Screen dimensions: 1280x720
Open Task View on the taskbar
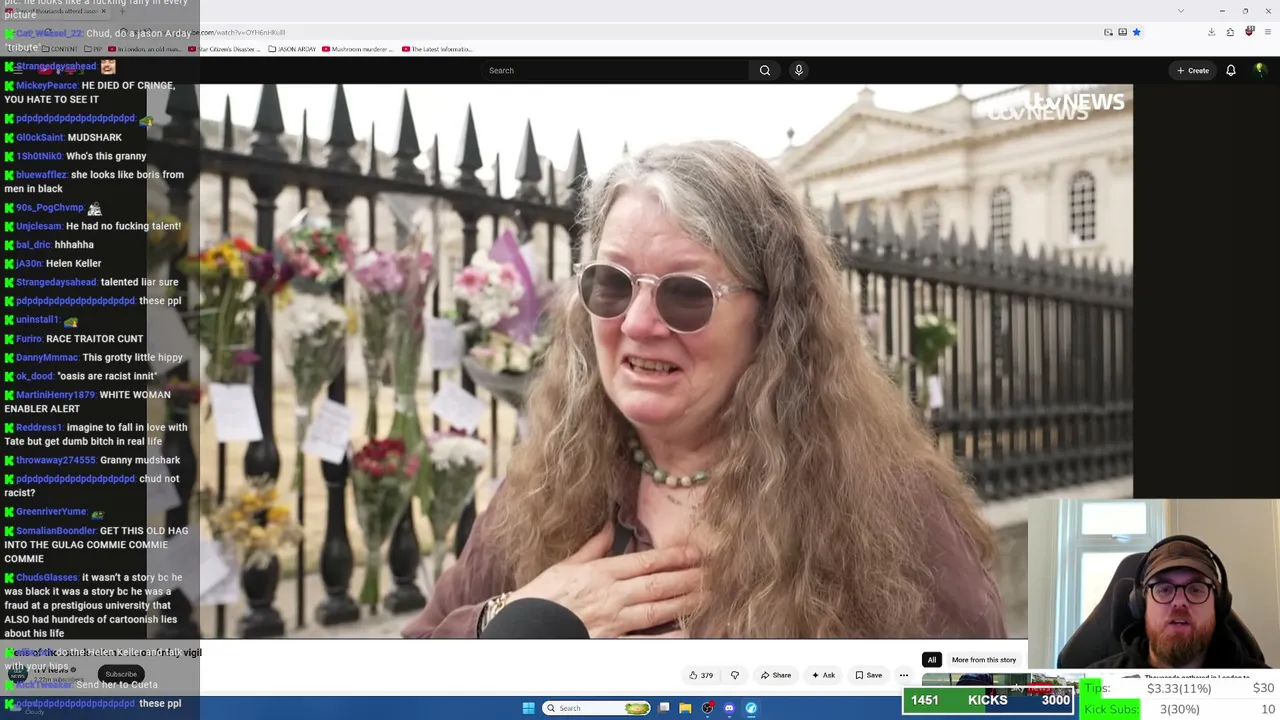[x=664, y=708]
